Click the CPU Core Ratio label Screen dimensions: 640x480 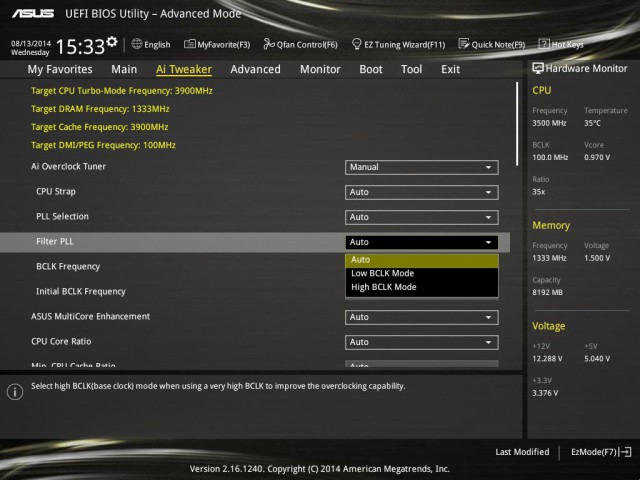pos(61,341)
